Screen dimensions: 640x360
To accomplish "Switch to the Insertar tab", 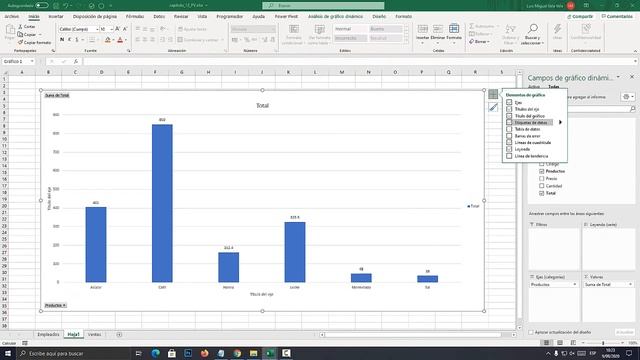I will [x=56, y=16].
